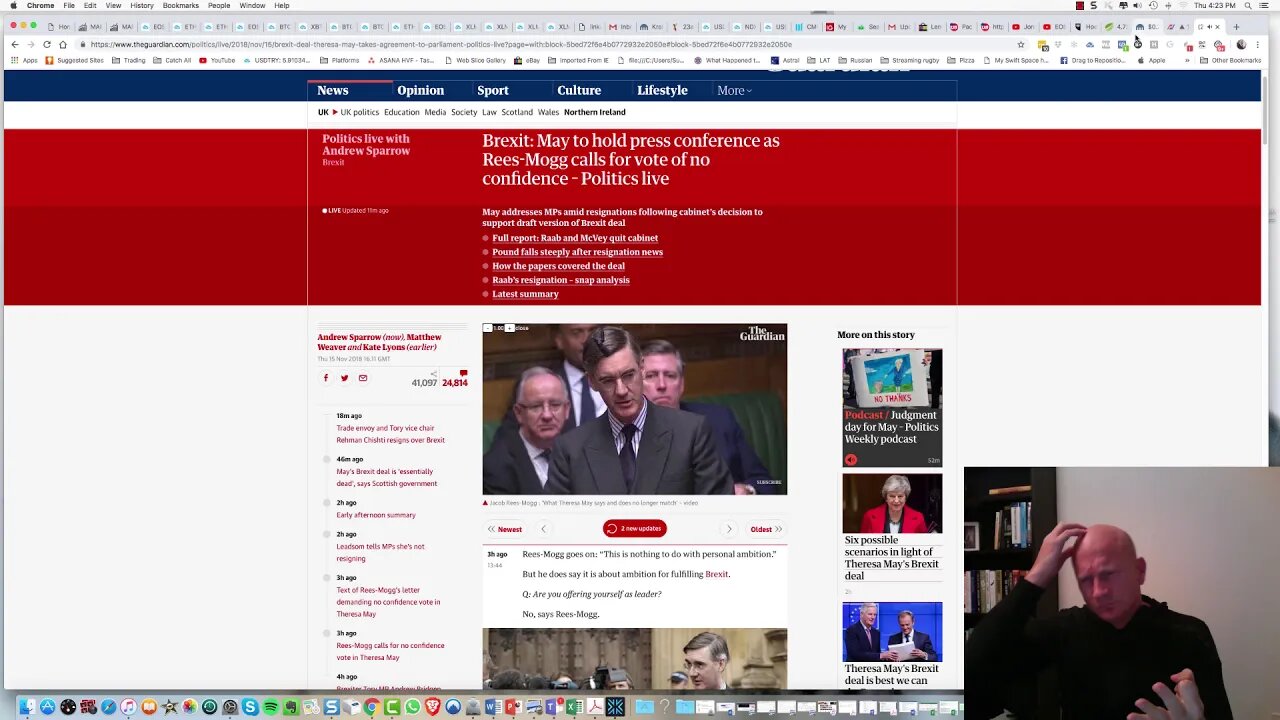The height and width of the screenshot is (720, 1280).
Task: Open Leadsom tells MPs she's not resigning
Action: point(380,552)
